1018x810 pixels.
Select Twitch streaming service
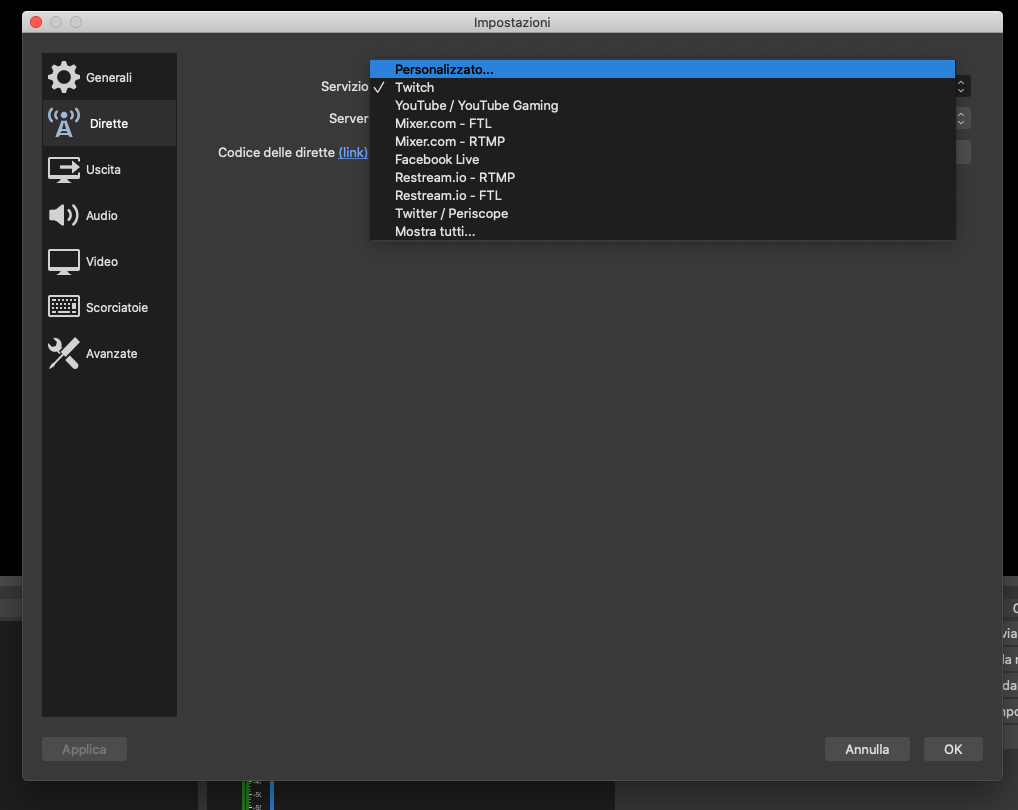[x=662, y=87]
